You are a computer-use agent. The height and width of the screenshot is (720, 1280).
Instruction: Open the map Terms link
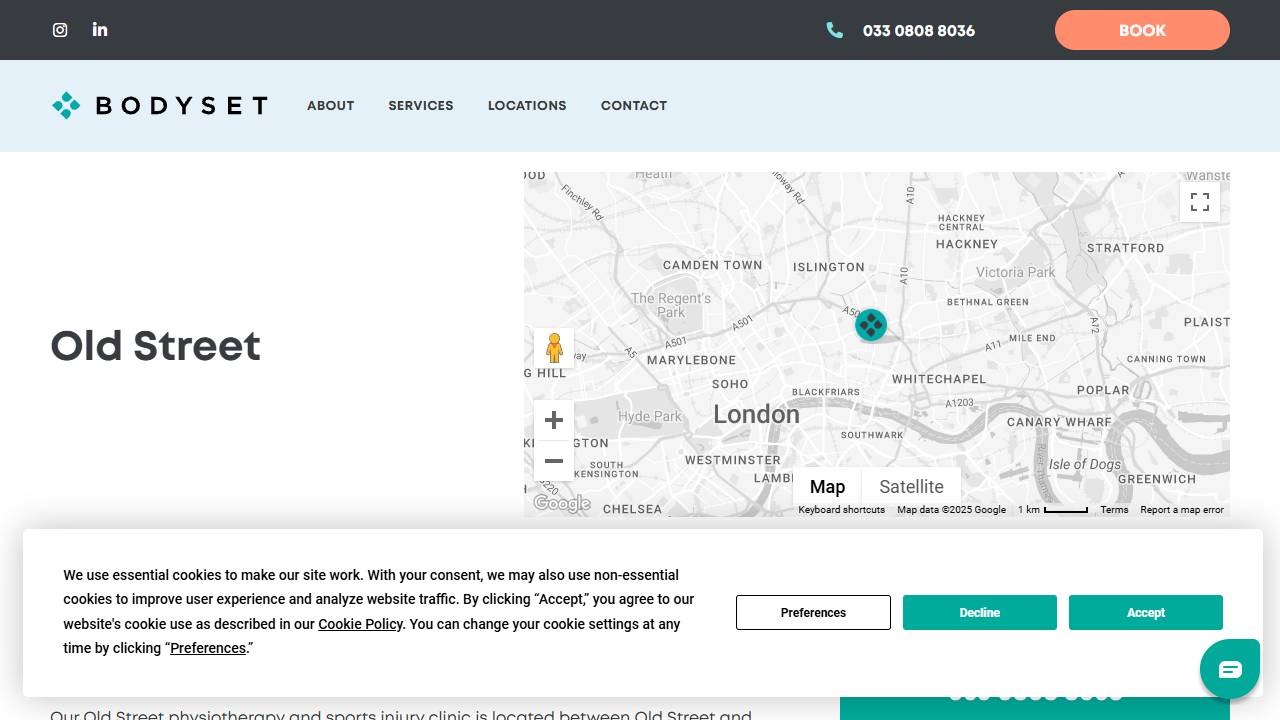tap(1114, 510)
